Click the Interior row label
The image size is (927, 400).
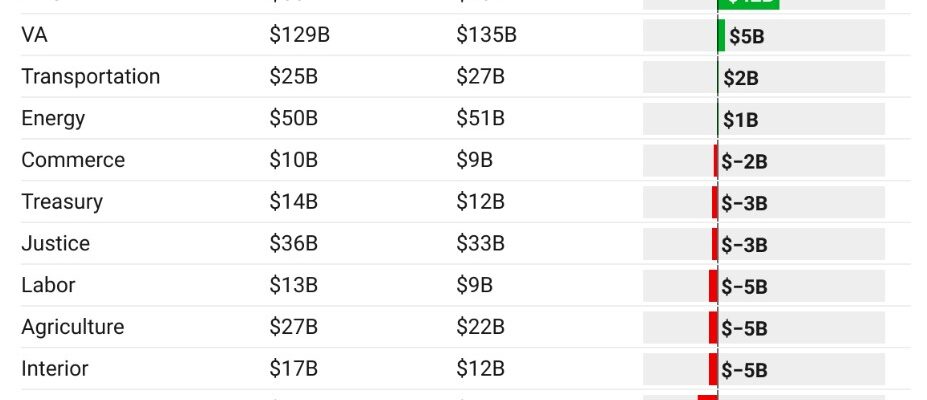click(x=55, y=369)
